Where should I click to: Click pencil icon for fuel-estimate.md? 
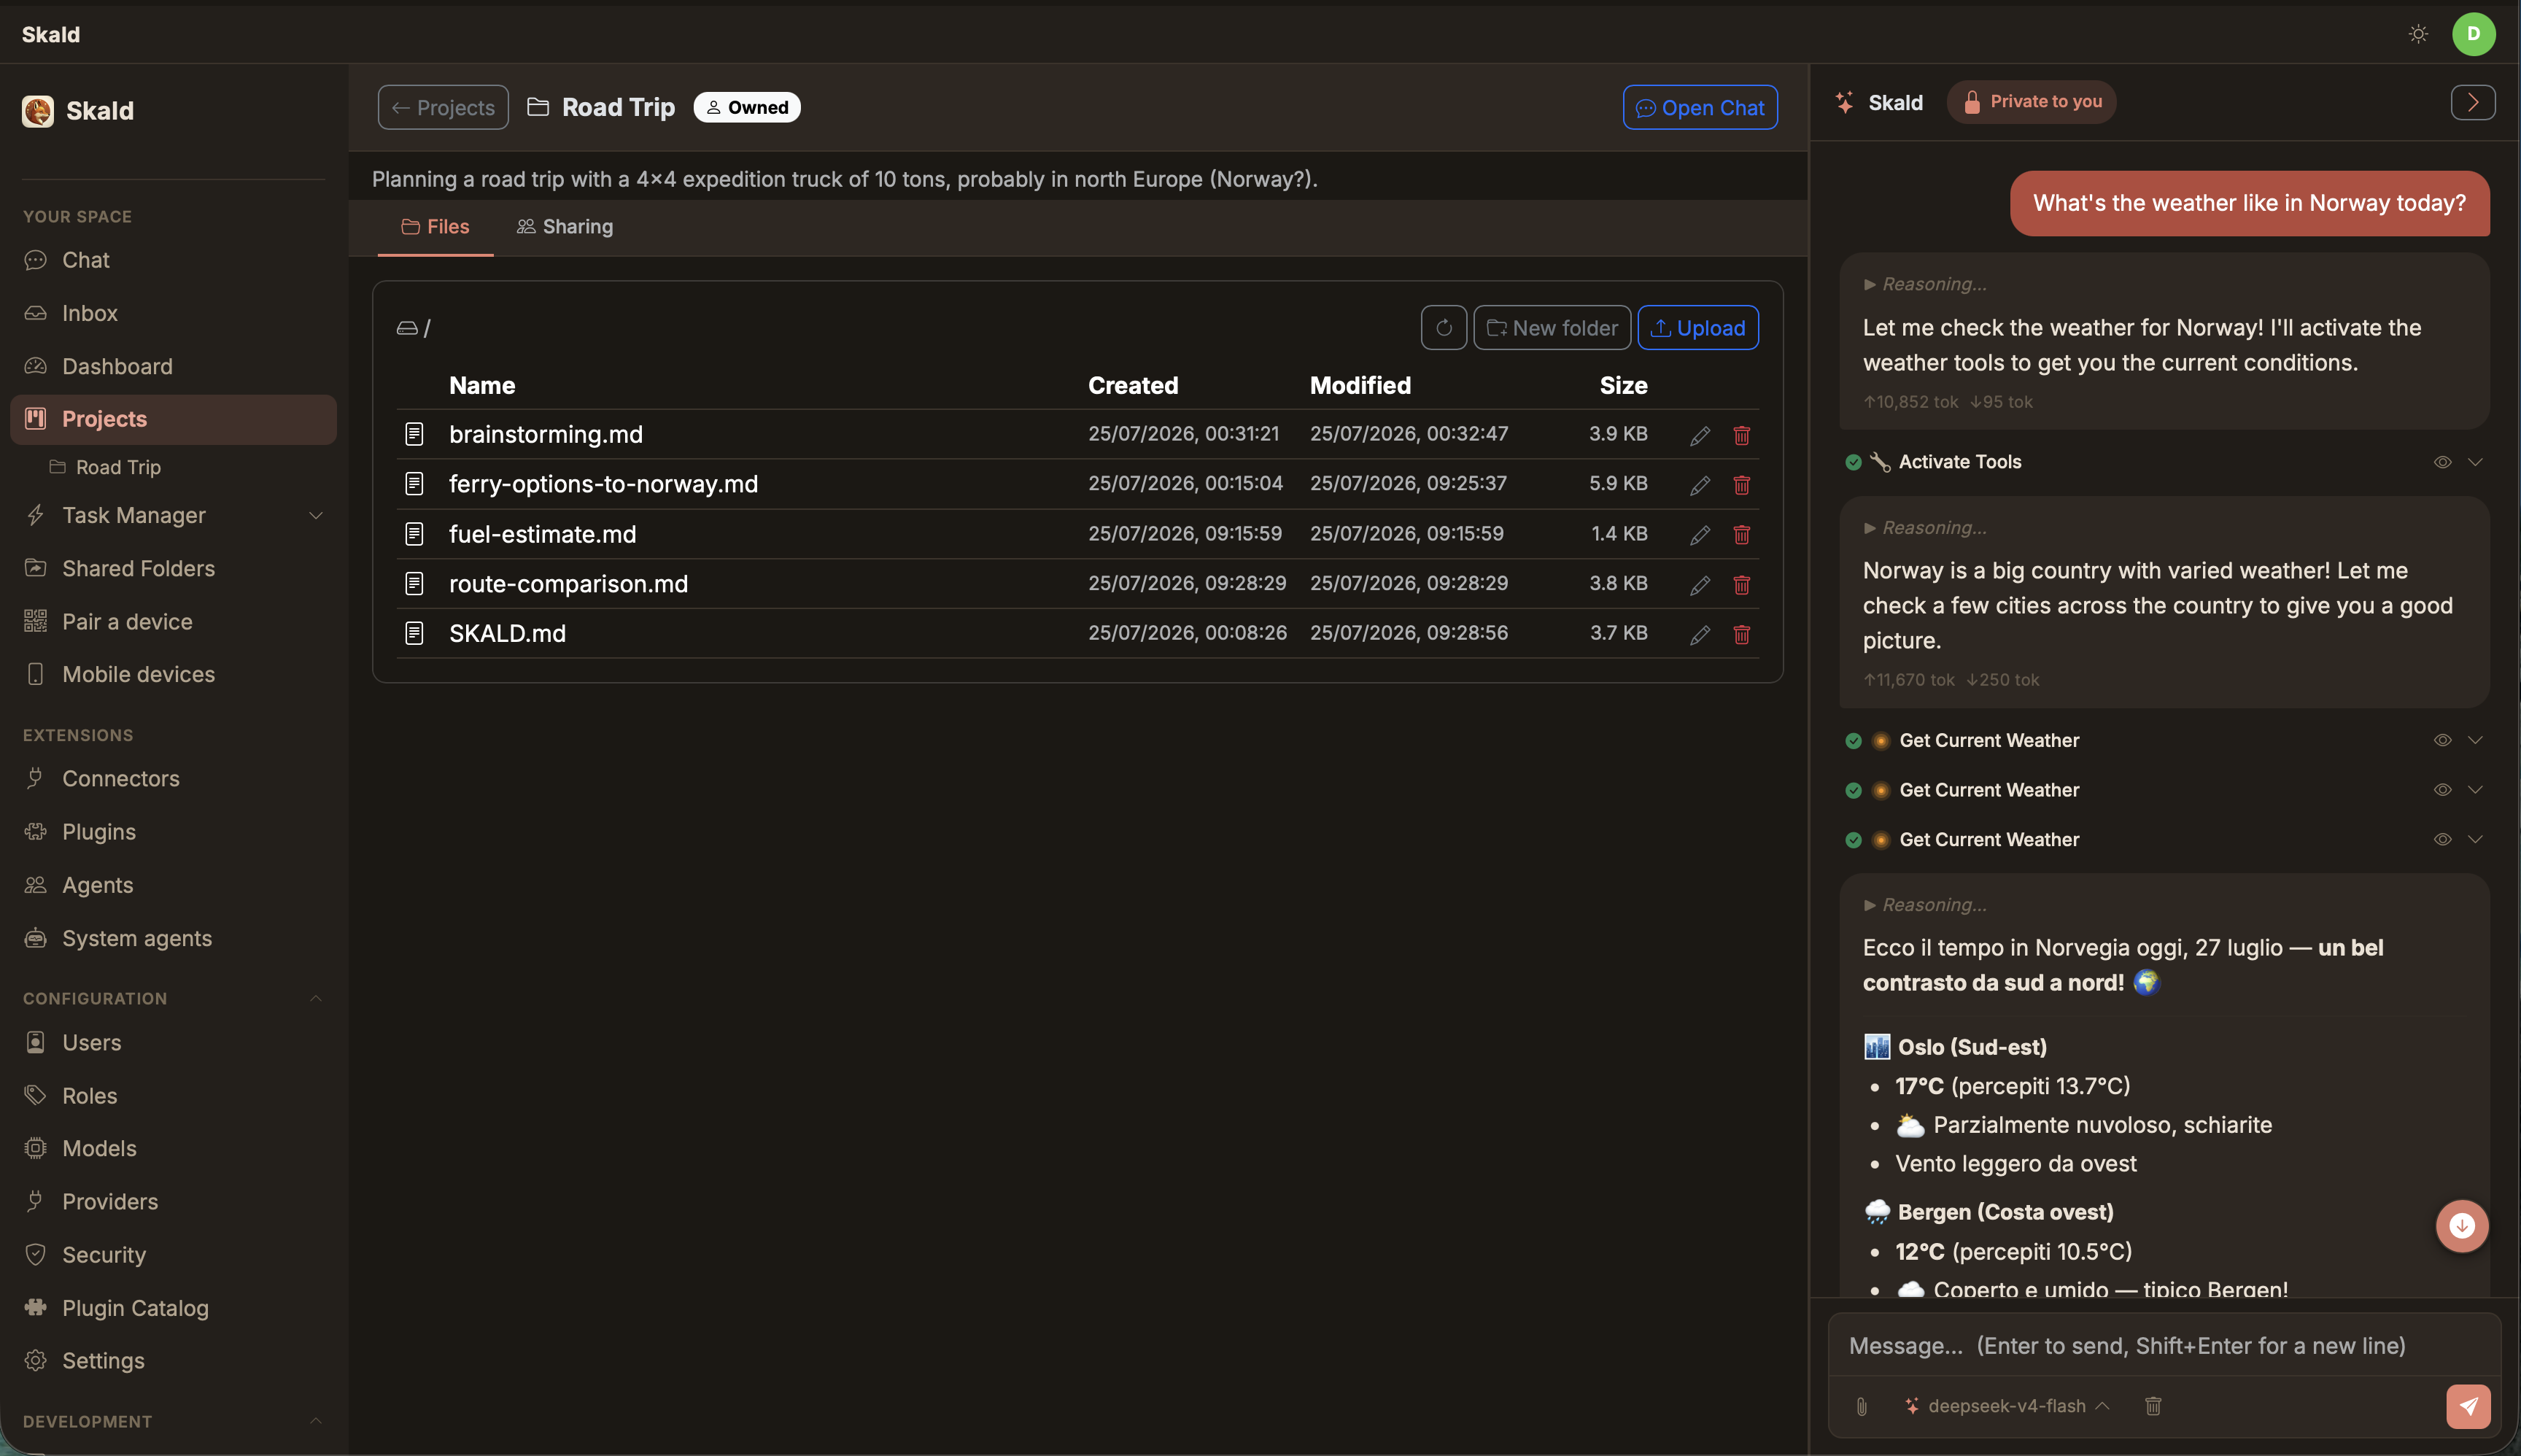[1700, 535]
